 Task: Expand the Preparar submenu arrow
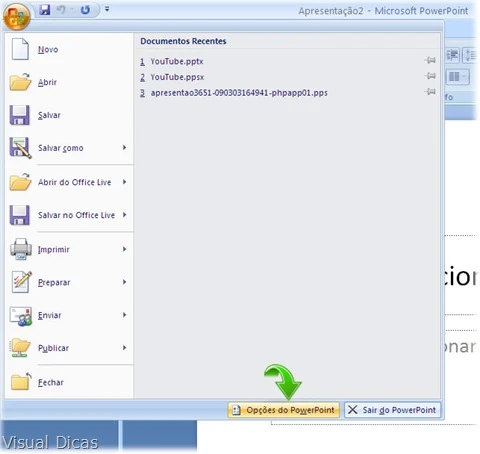pyautogui.click(x=124, y=282)
